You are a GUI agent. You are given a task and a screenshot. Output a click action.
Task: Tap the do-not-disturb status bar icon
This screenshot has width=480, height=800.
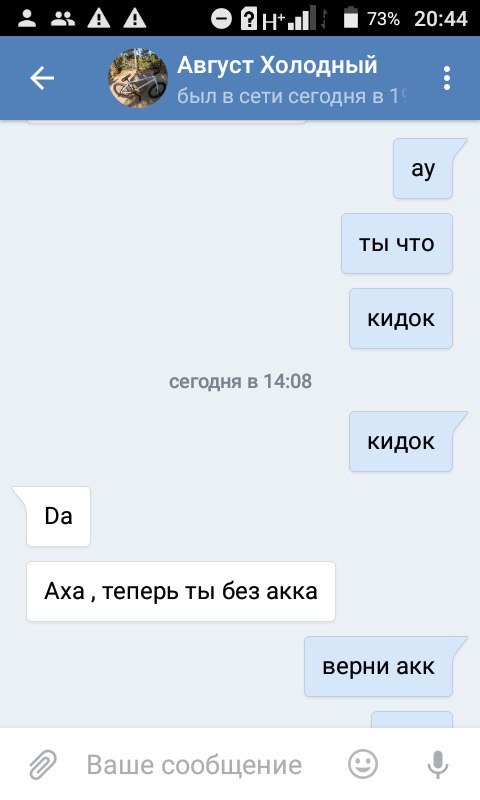coord(221,19)
